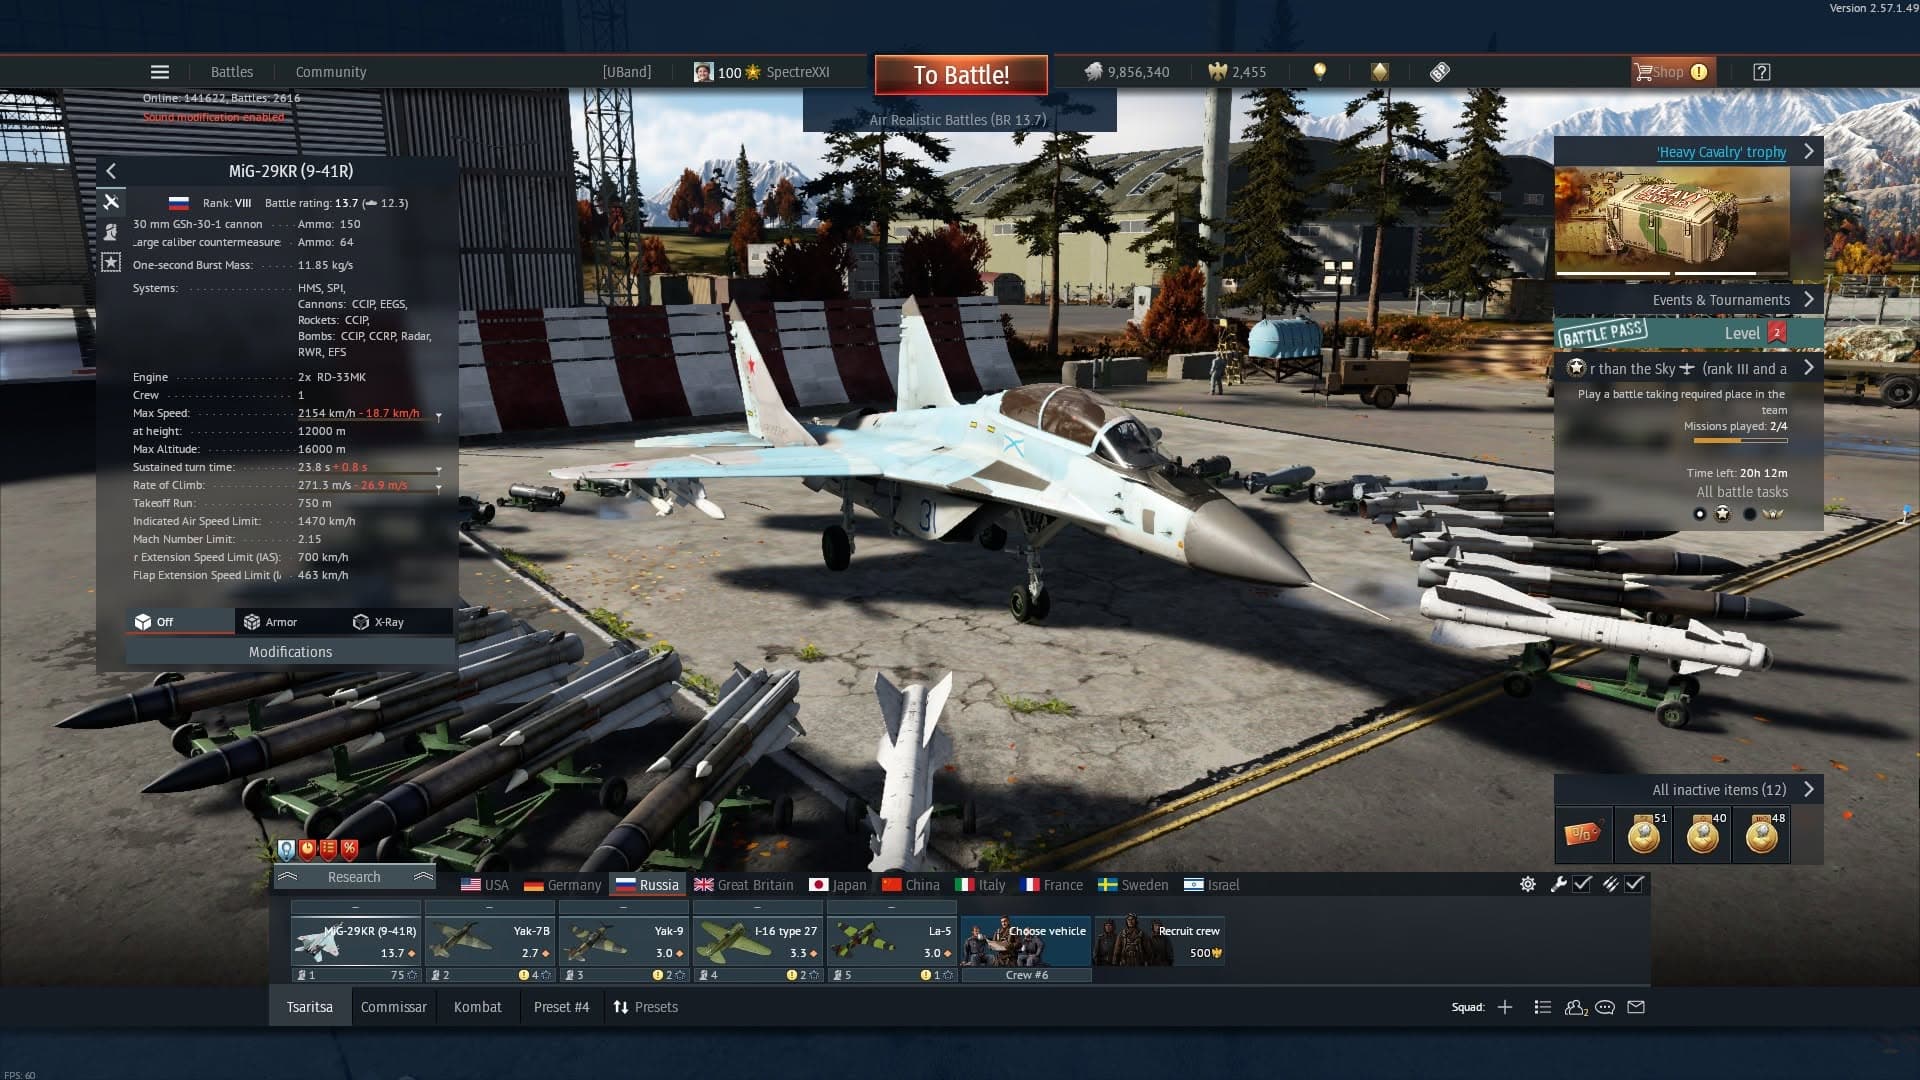Open the friends contacts icon
The width and height of the screenshot is (1920, 1080).
point(1576,1007)
